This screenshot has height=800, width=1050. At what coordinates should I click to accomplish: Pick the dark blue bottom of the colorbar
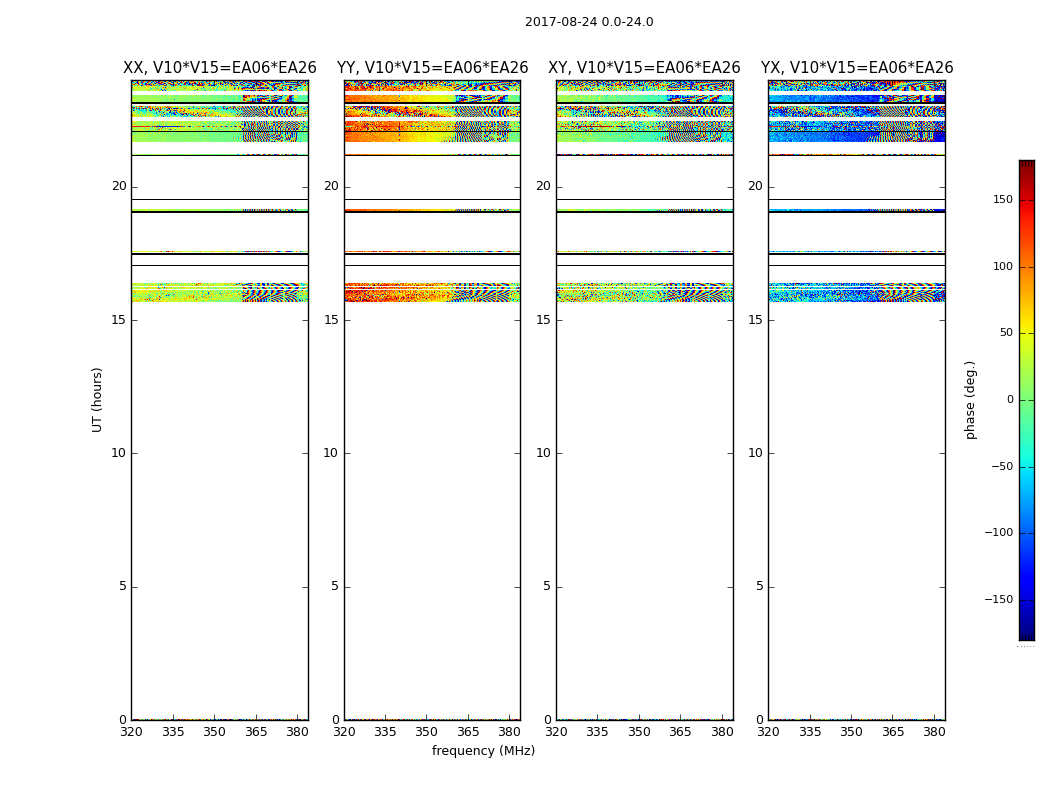[1026, 634]
